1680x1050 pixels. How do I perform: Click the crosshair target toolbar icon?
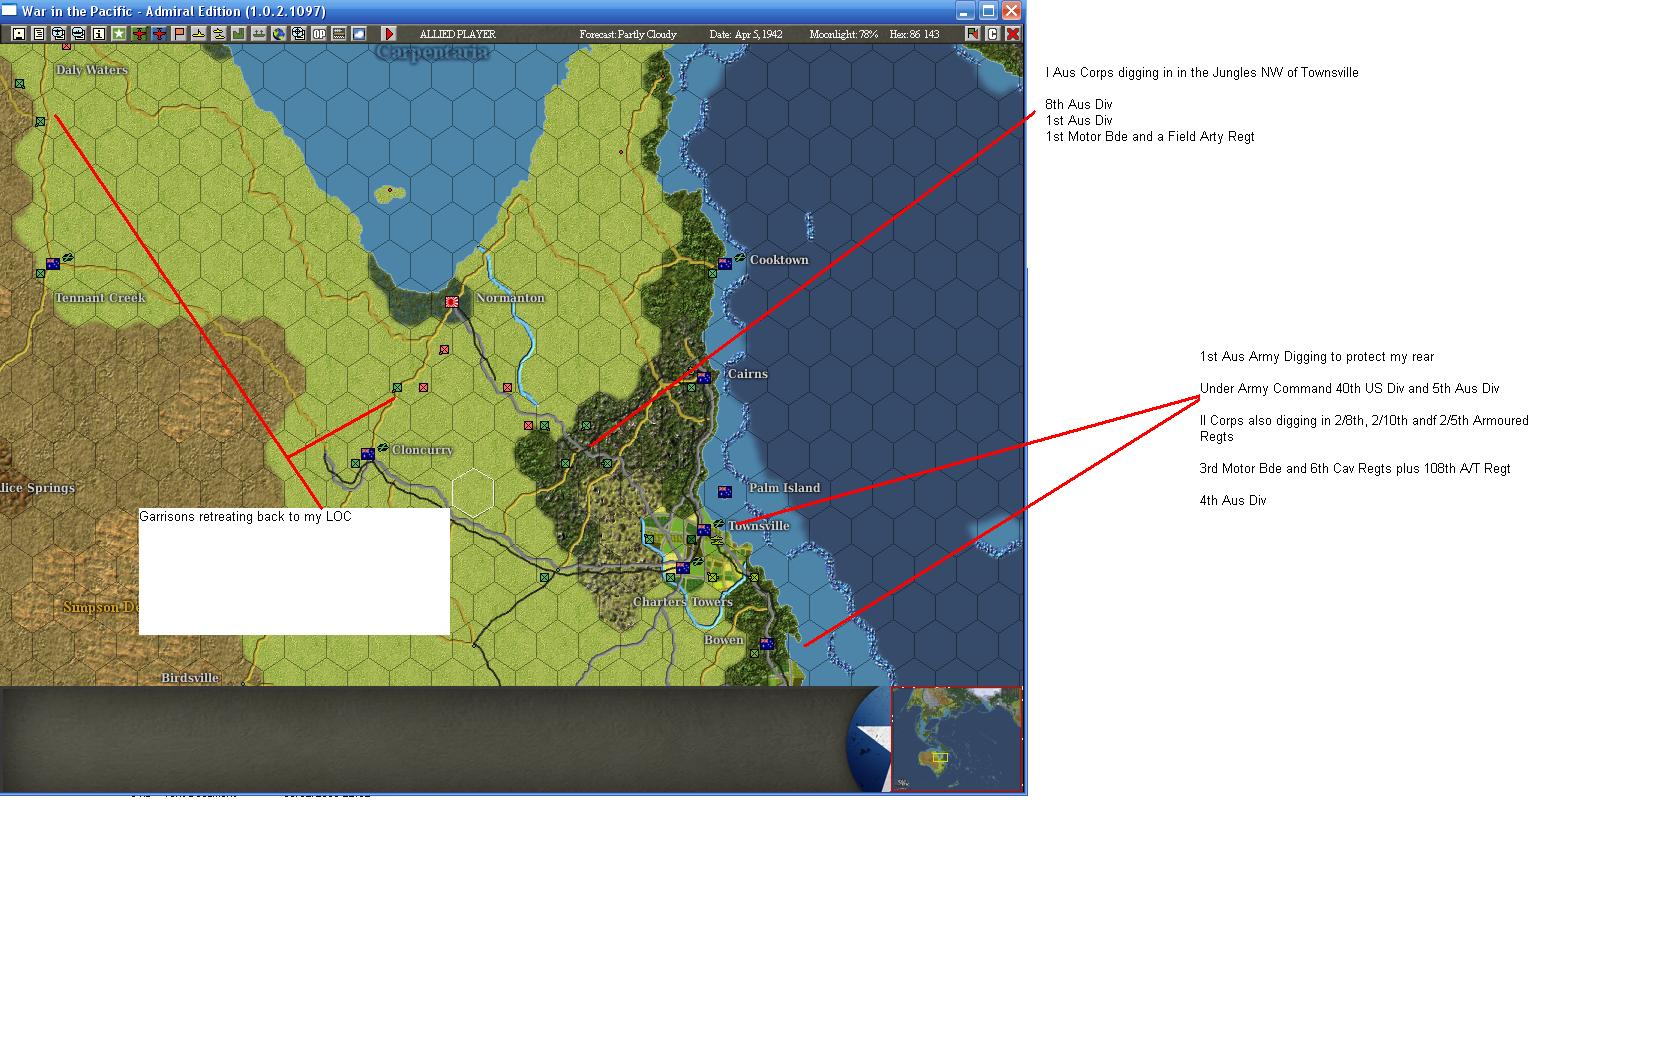[x=299, y=34]
